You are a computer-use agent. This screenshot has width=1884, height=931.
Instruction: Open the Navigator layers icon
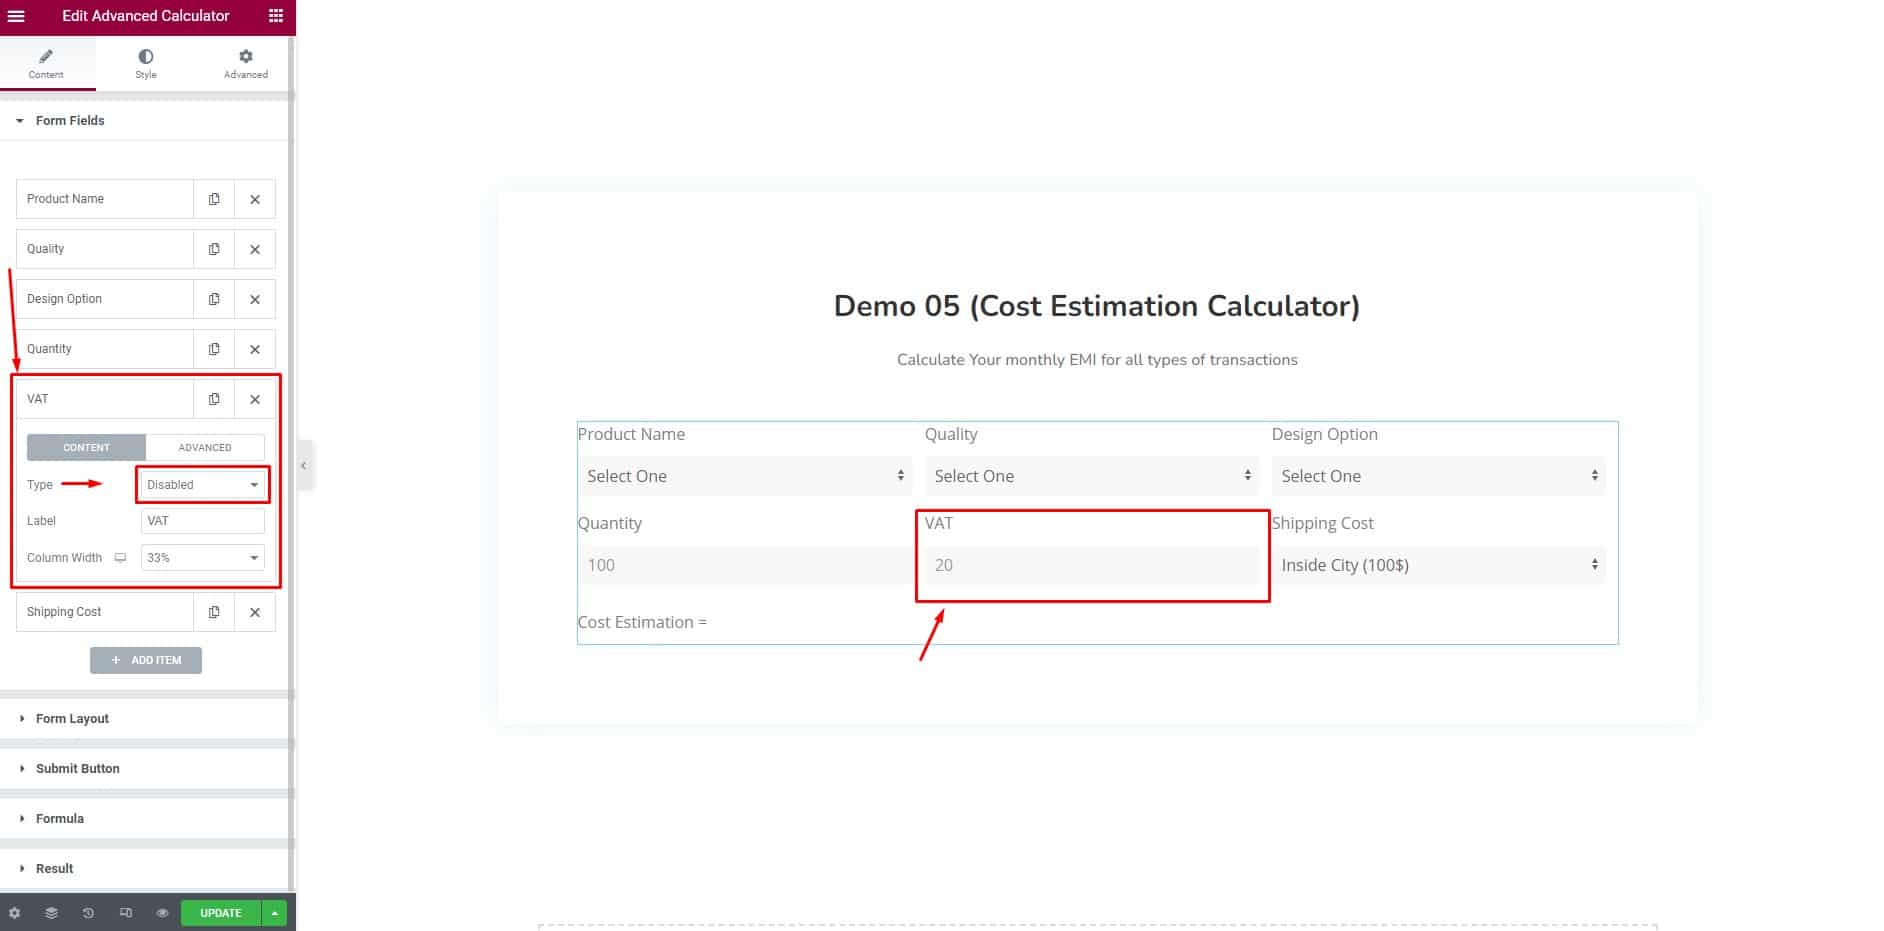(50, 912)
